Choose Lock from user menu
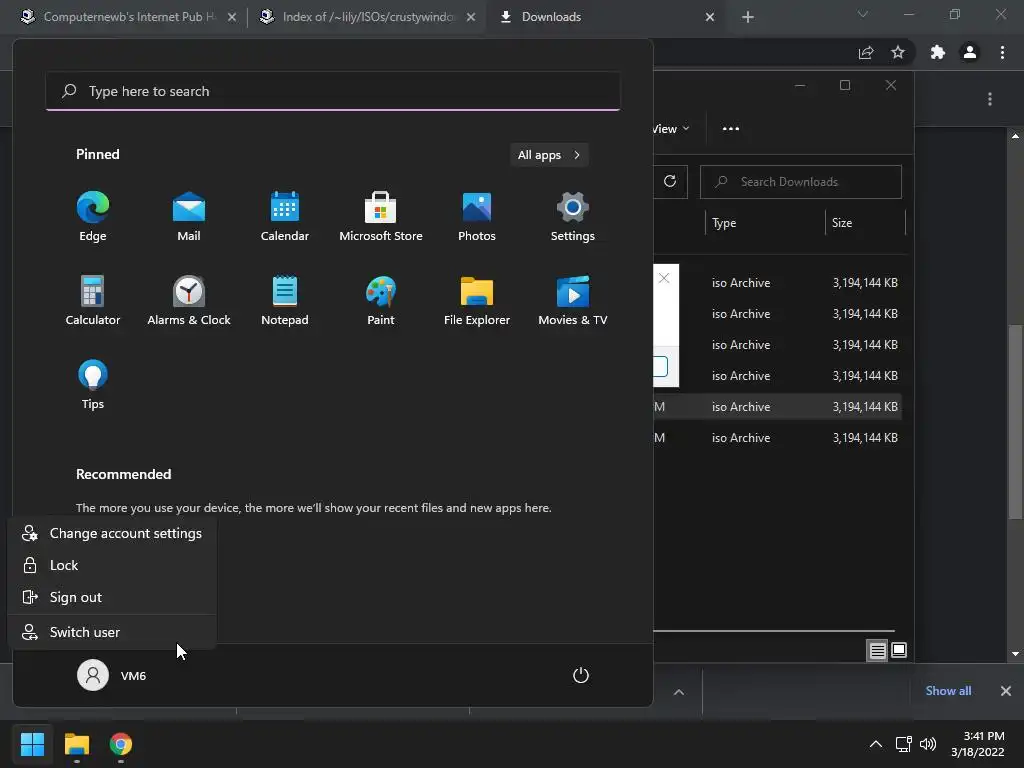1024x768 pixels. pos(112,566)
